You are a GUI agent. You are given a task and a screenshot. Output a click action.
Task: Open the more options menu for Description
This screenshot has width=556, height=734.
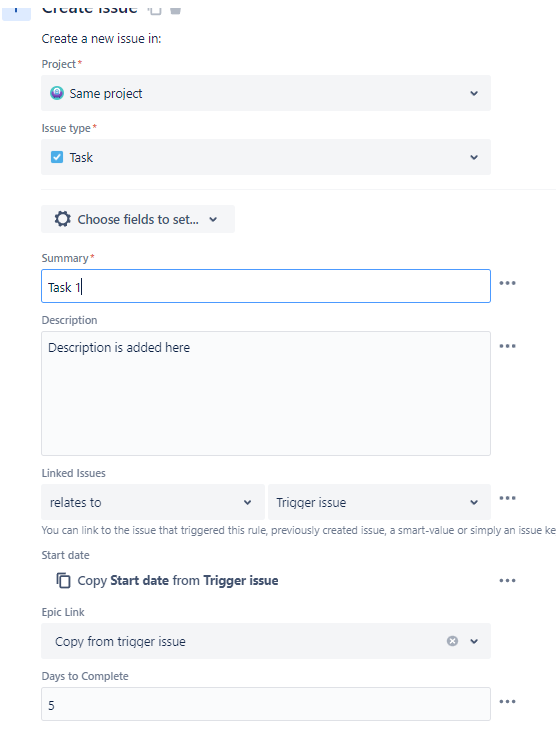pyautogui.click(x=507, y=346)
